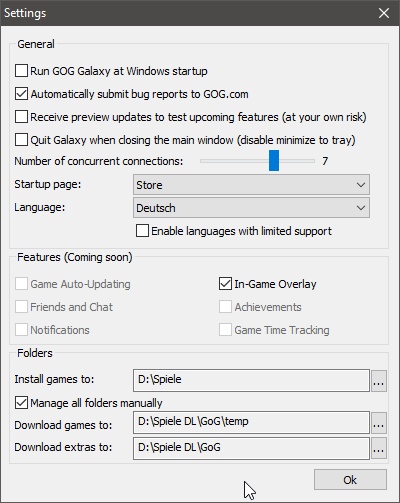
Task: Uncheck the In-Game Overlay option
Action: coord(225,284)
